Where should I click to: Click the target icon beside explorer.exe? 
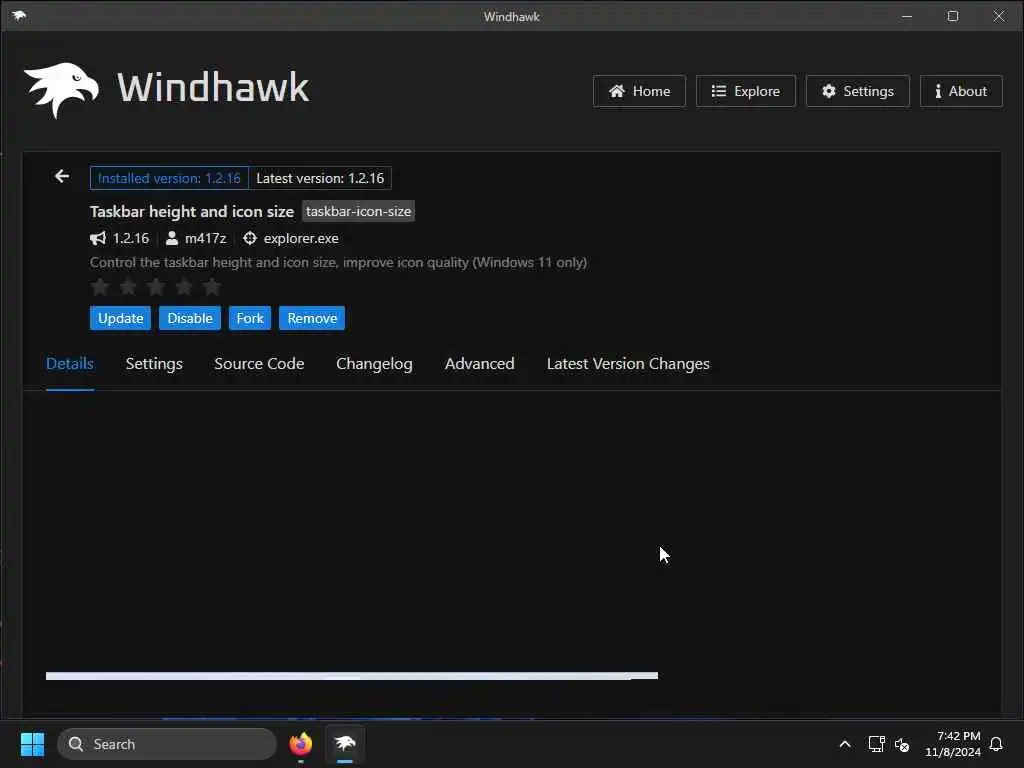(x=249, y=238)
